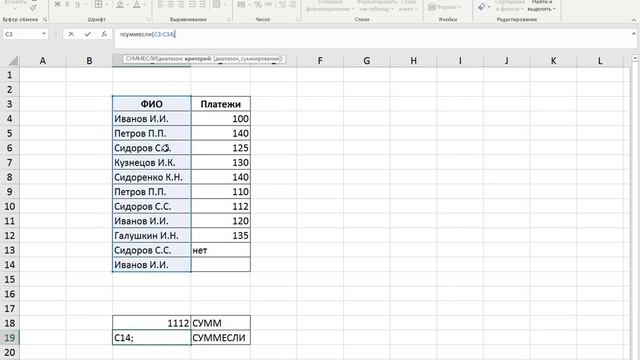Click payment value 135
This screenshot has height=360, width=640.
[220, 236]
